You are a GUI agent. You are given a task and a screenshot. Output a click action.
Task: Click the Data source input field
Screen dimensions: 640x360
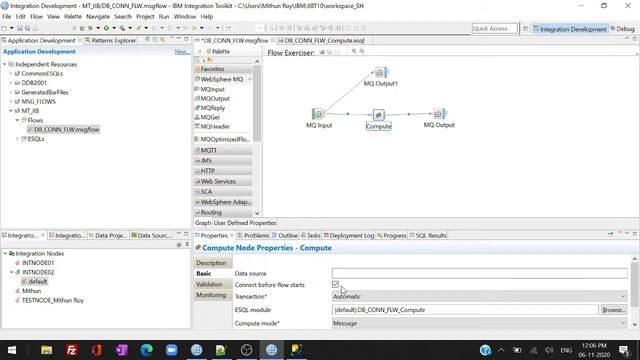click(x=480, y=273)
